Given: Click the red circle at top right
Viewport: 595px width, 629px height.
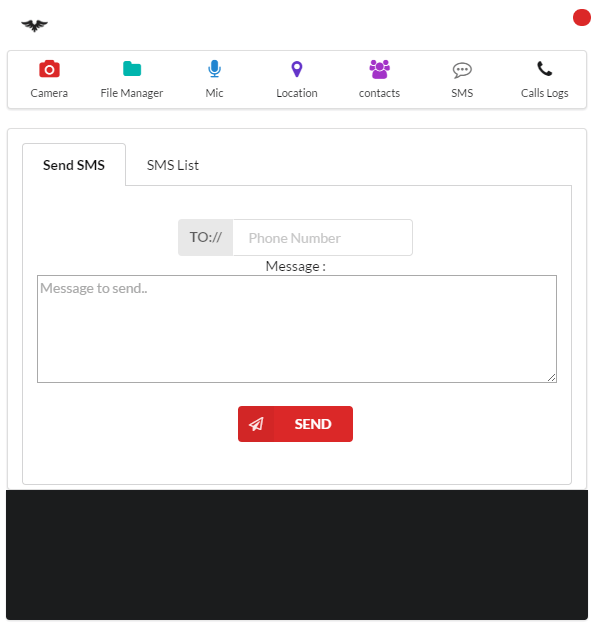Looking at the screenshot, I should click(582, 18).
